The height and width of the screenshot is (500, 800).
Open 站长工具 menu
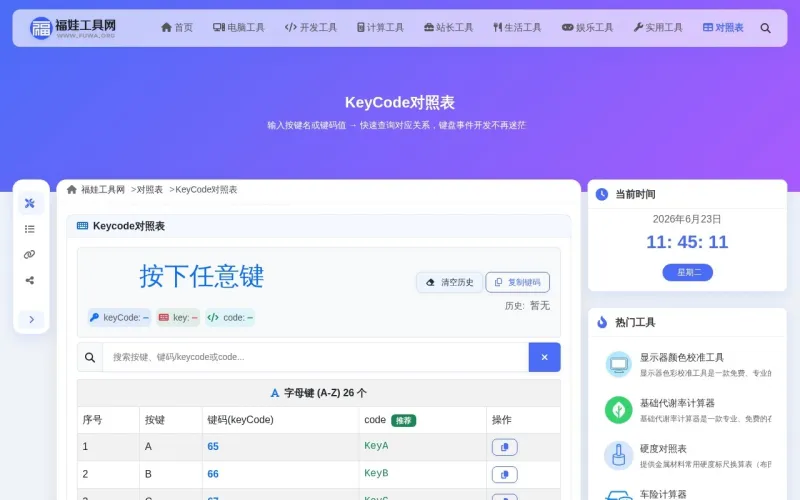[x=448, y=28]
